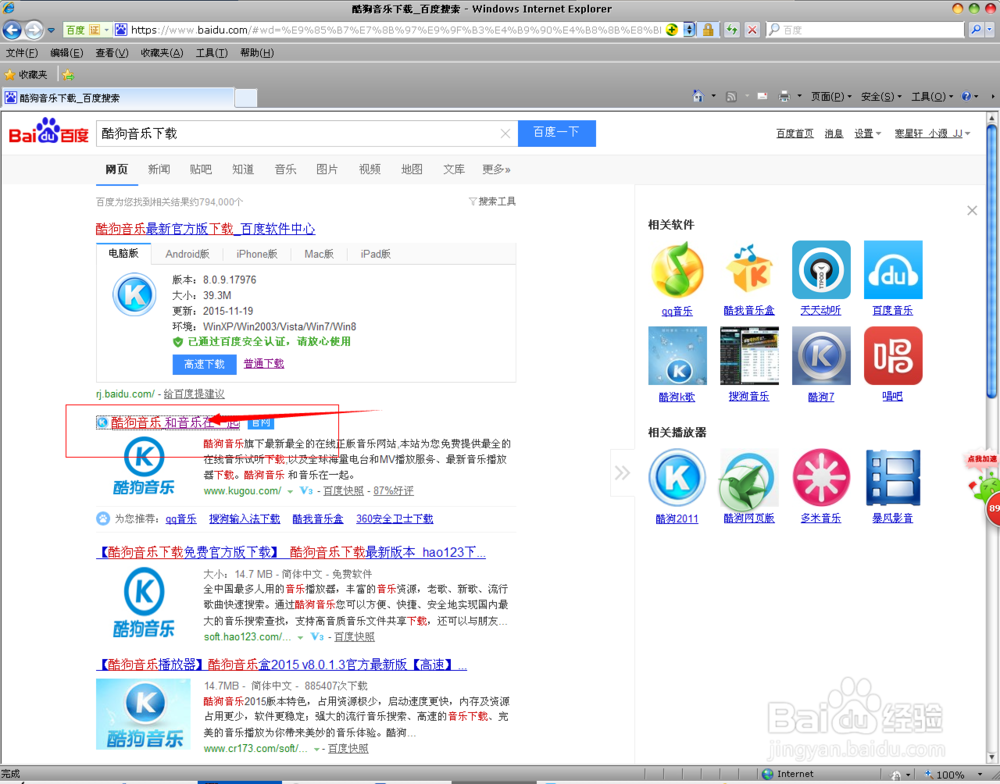Open the 唱吧 red app icon
The width and height of the screenshot is (1000, 784).
pos(892,356)
